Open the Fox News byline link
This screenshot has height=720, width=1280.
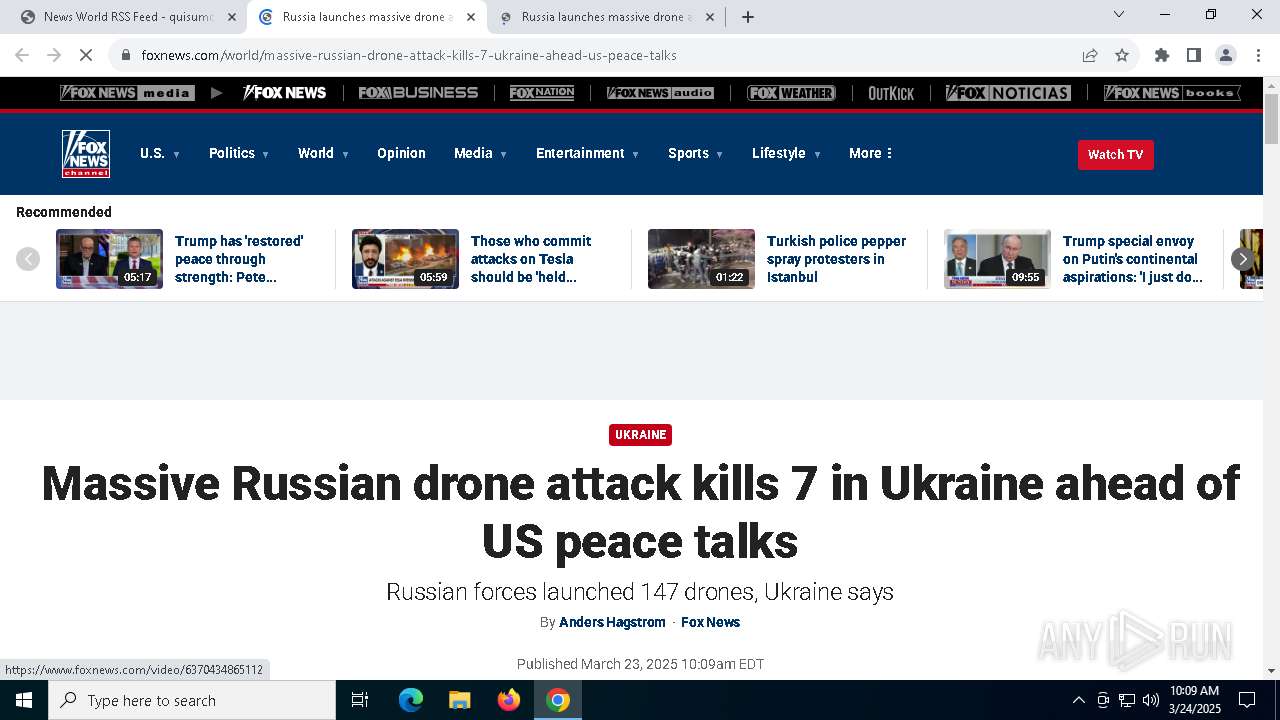point(710,622)
